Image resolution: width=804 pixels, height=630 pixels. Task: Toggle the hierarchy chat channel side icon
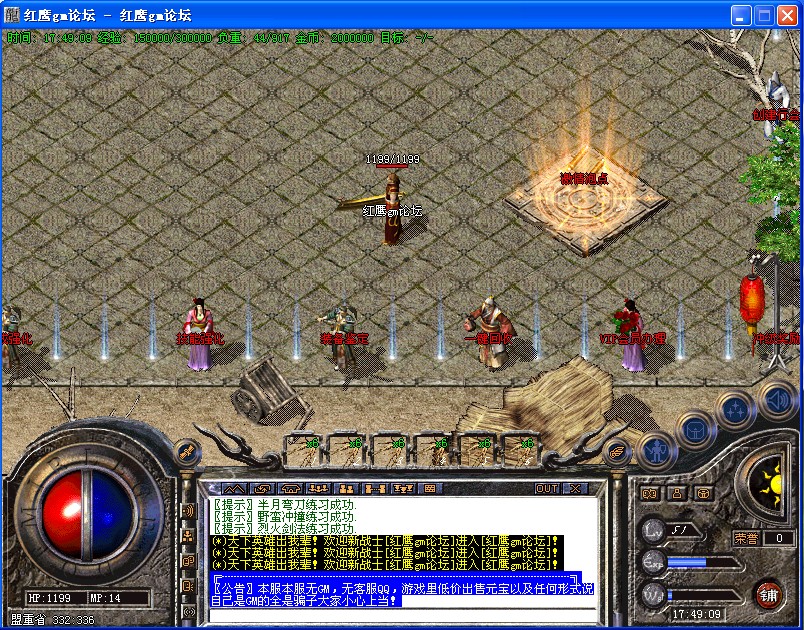[189, 536]
